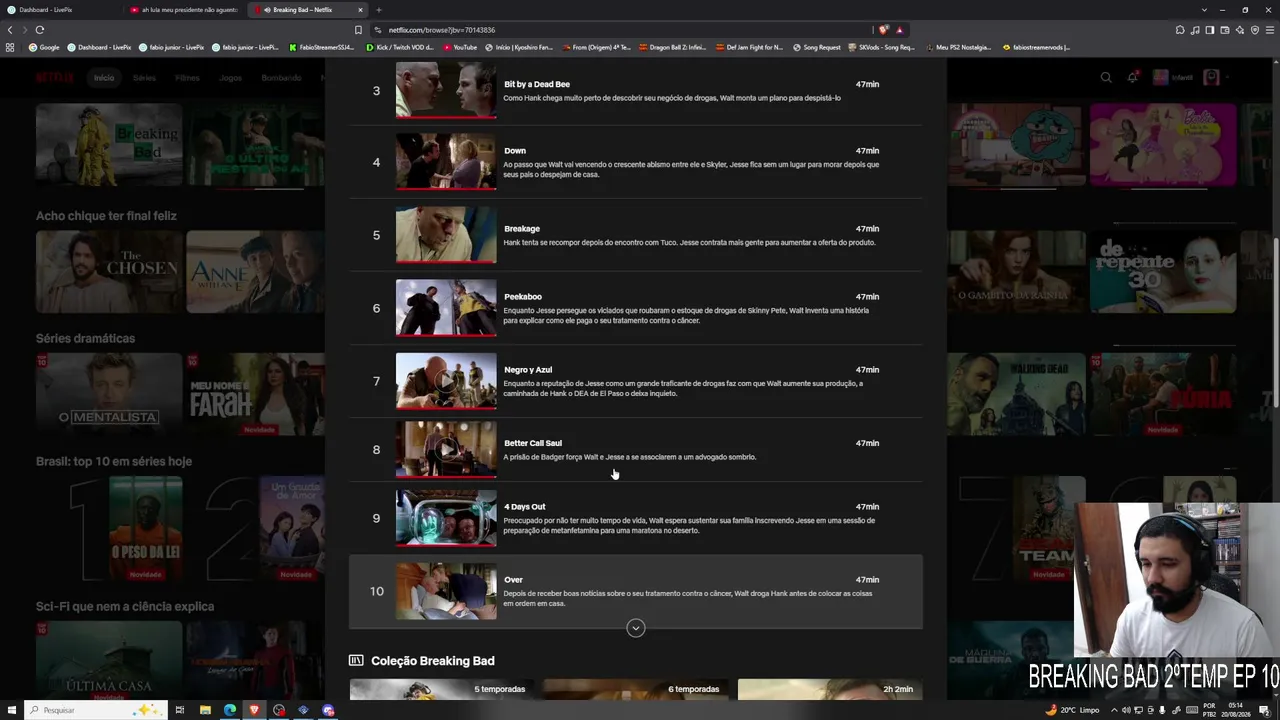Open the Brave Shields icon
Viewport: 1280px width, 720px height.
pyautogui.click(x=883, y=30)
